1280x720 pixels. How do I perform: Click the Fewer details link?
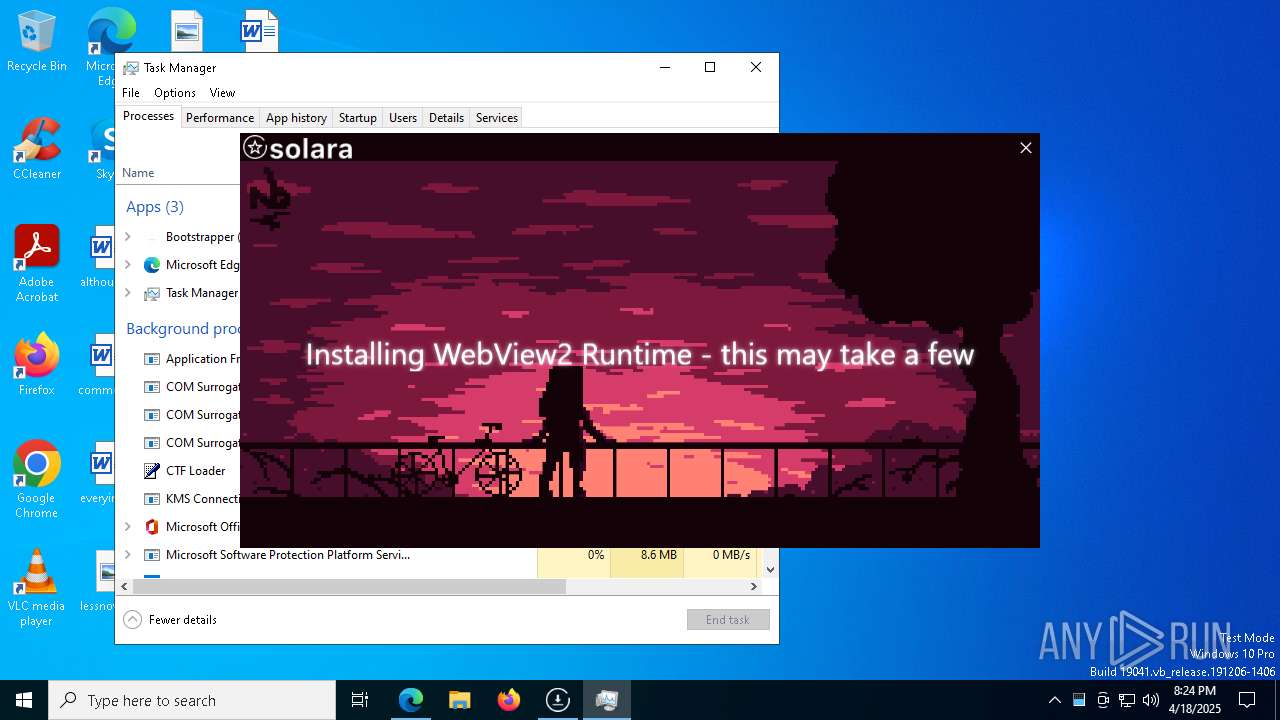pyautogui.click(x=183, y=620)
